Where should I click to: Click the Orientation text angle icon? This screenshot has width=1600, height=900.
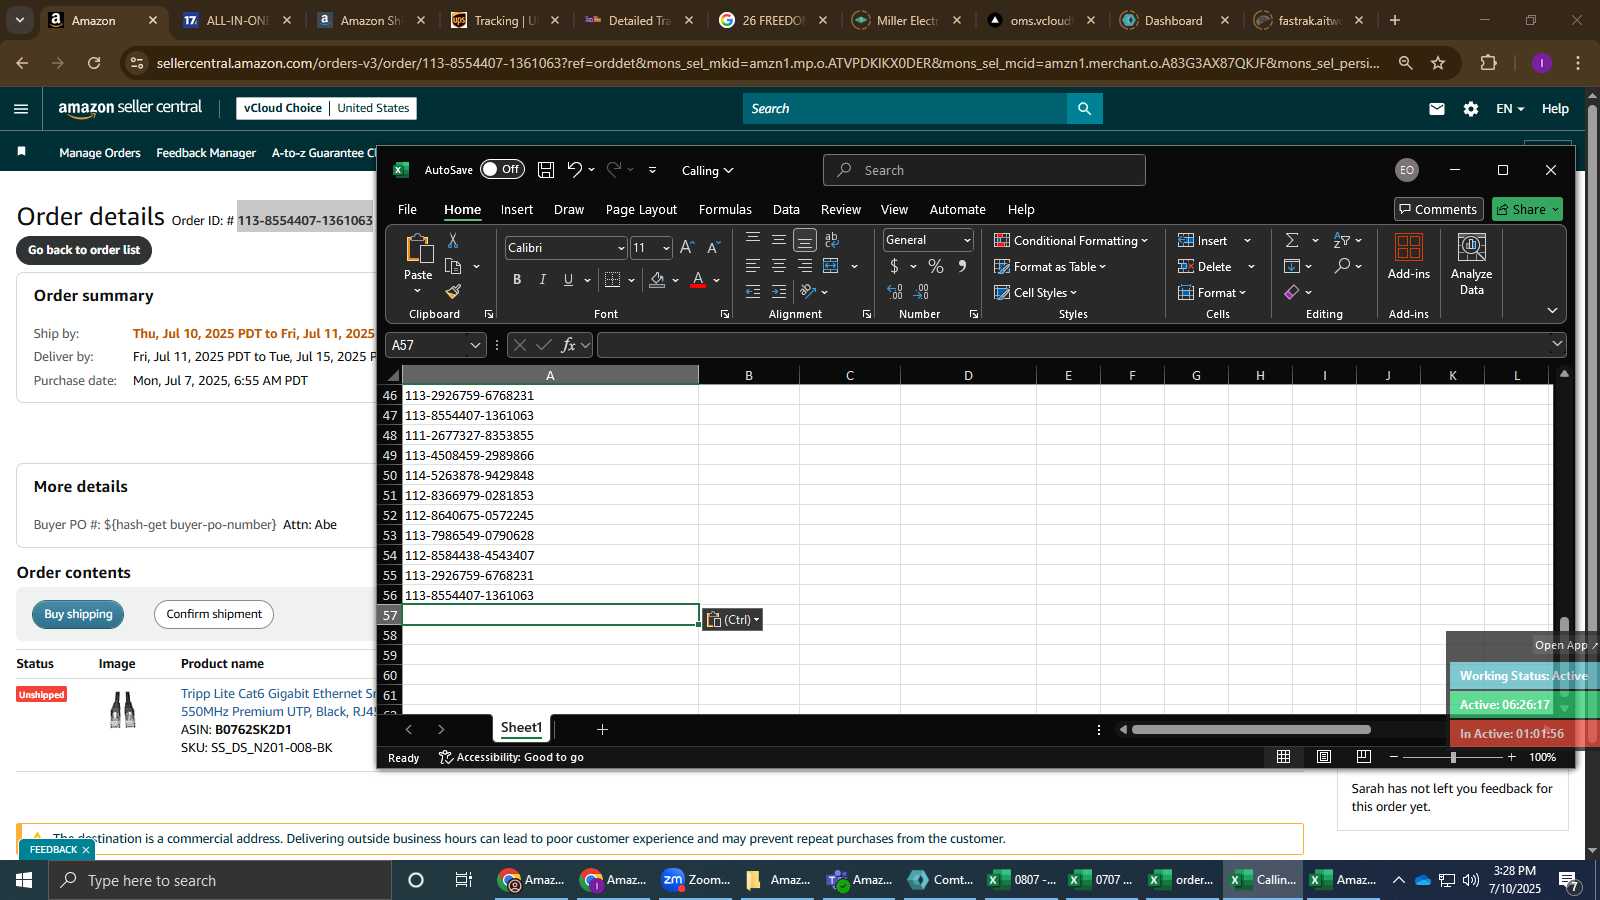pyautogui.click(x=809, y=292)
